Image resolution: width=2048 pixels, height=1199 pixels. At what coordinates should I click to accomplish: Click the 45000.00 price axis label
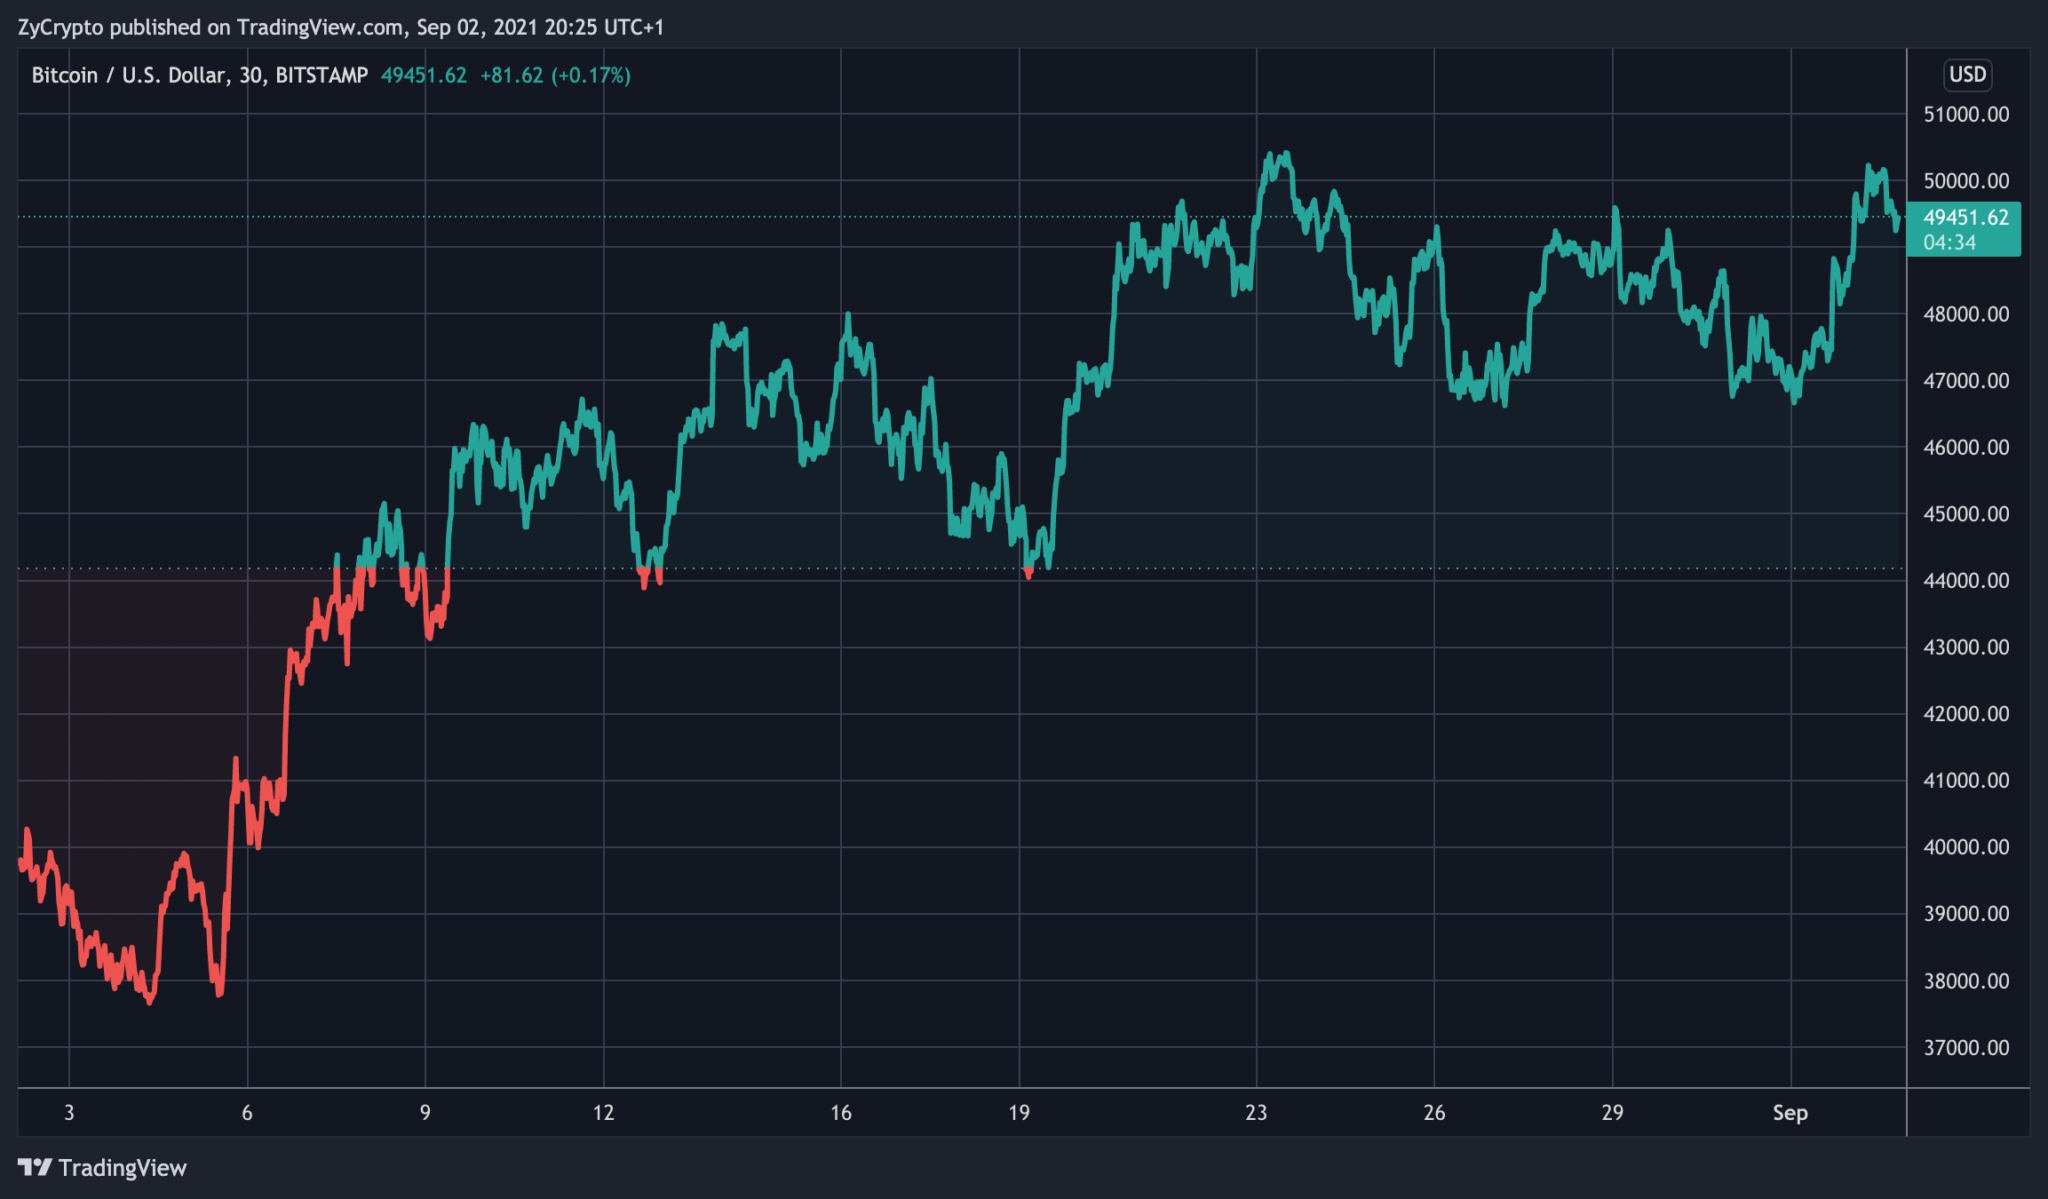pyautogui.click(x=1966, y=514)
